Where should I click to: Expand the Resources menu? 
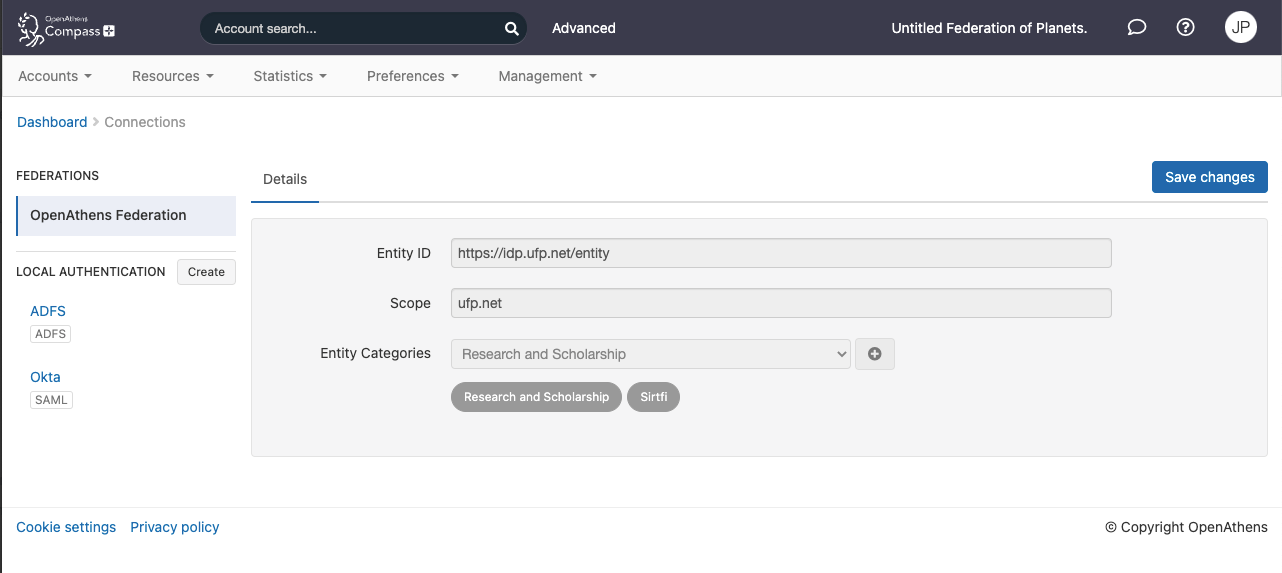[x=172, y=76]
